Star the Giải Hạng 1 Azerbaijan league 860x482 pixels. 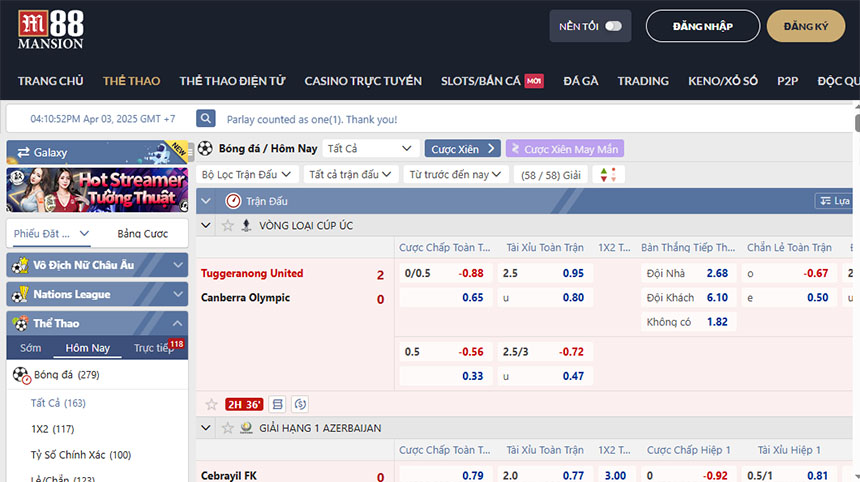pyautogui.click(x=228, y=428)
